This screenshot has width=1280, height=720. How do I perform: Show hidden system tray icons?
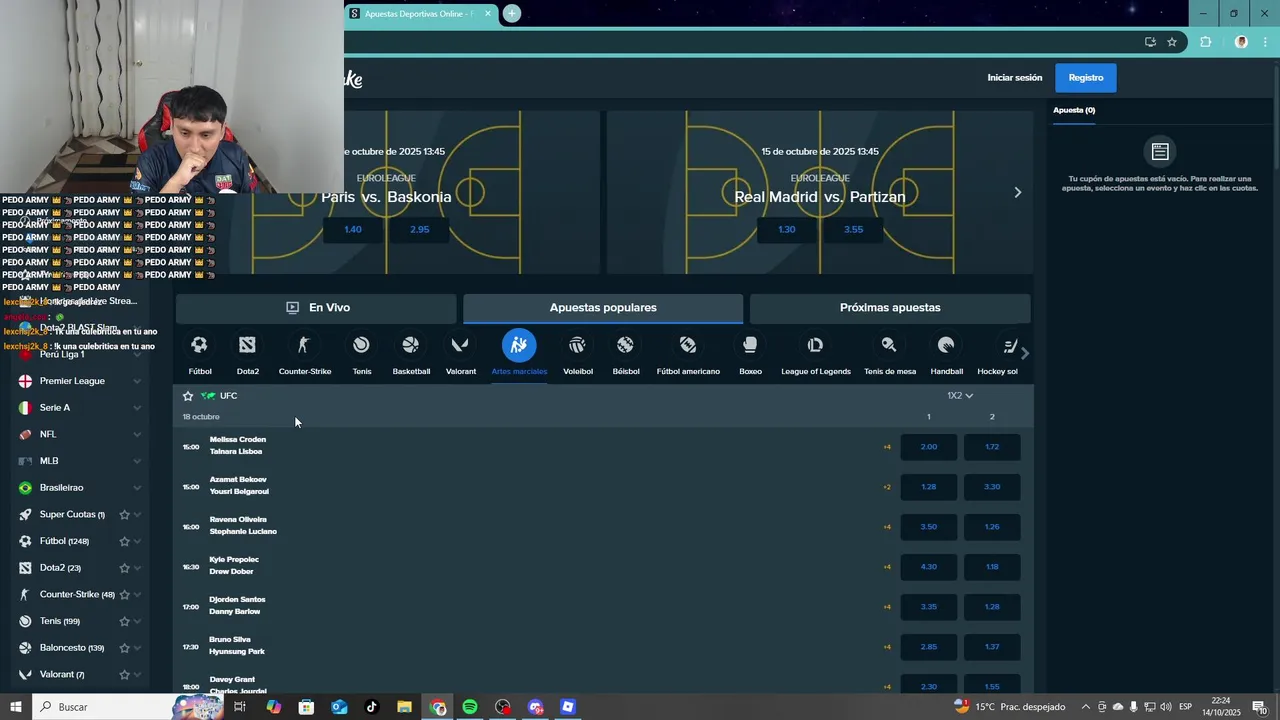coord(1086,707)
